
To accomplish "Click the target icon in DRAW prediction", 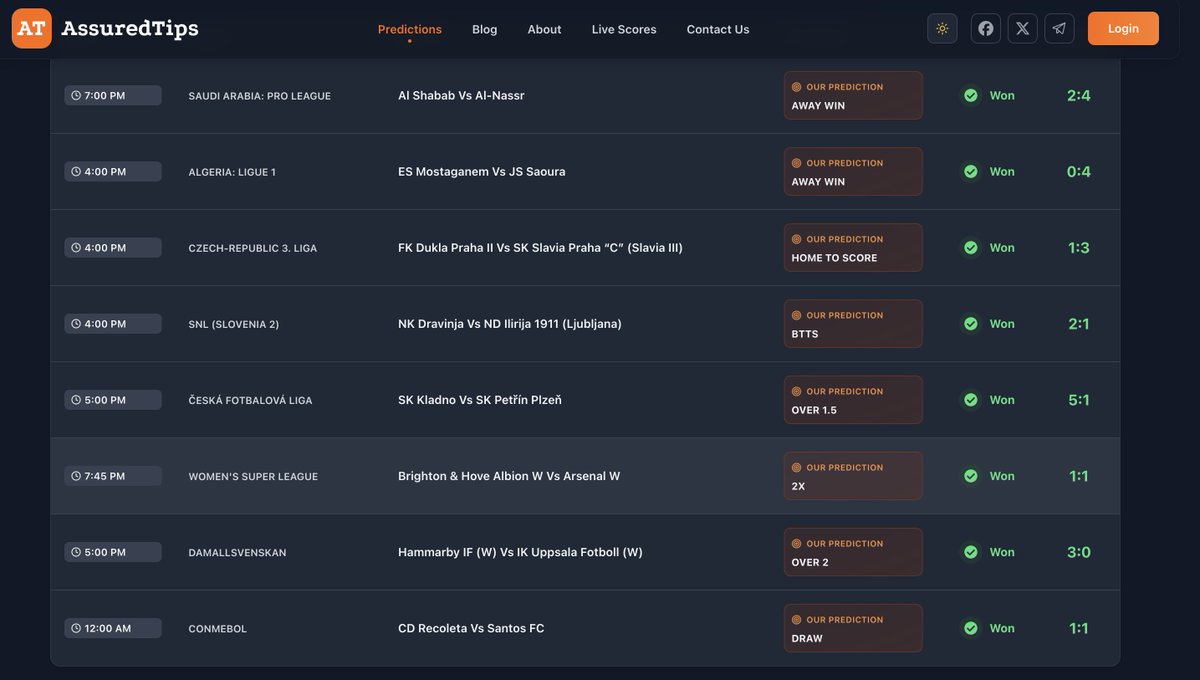I will click(x=797, y=619).
